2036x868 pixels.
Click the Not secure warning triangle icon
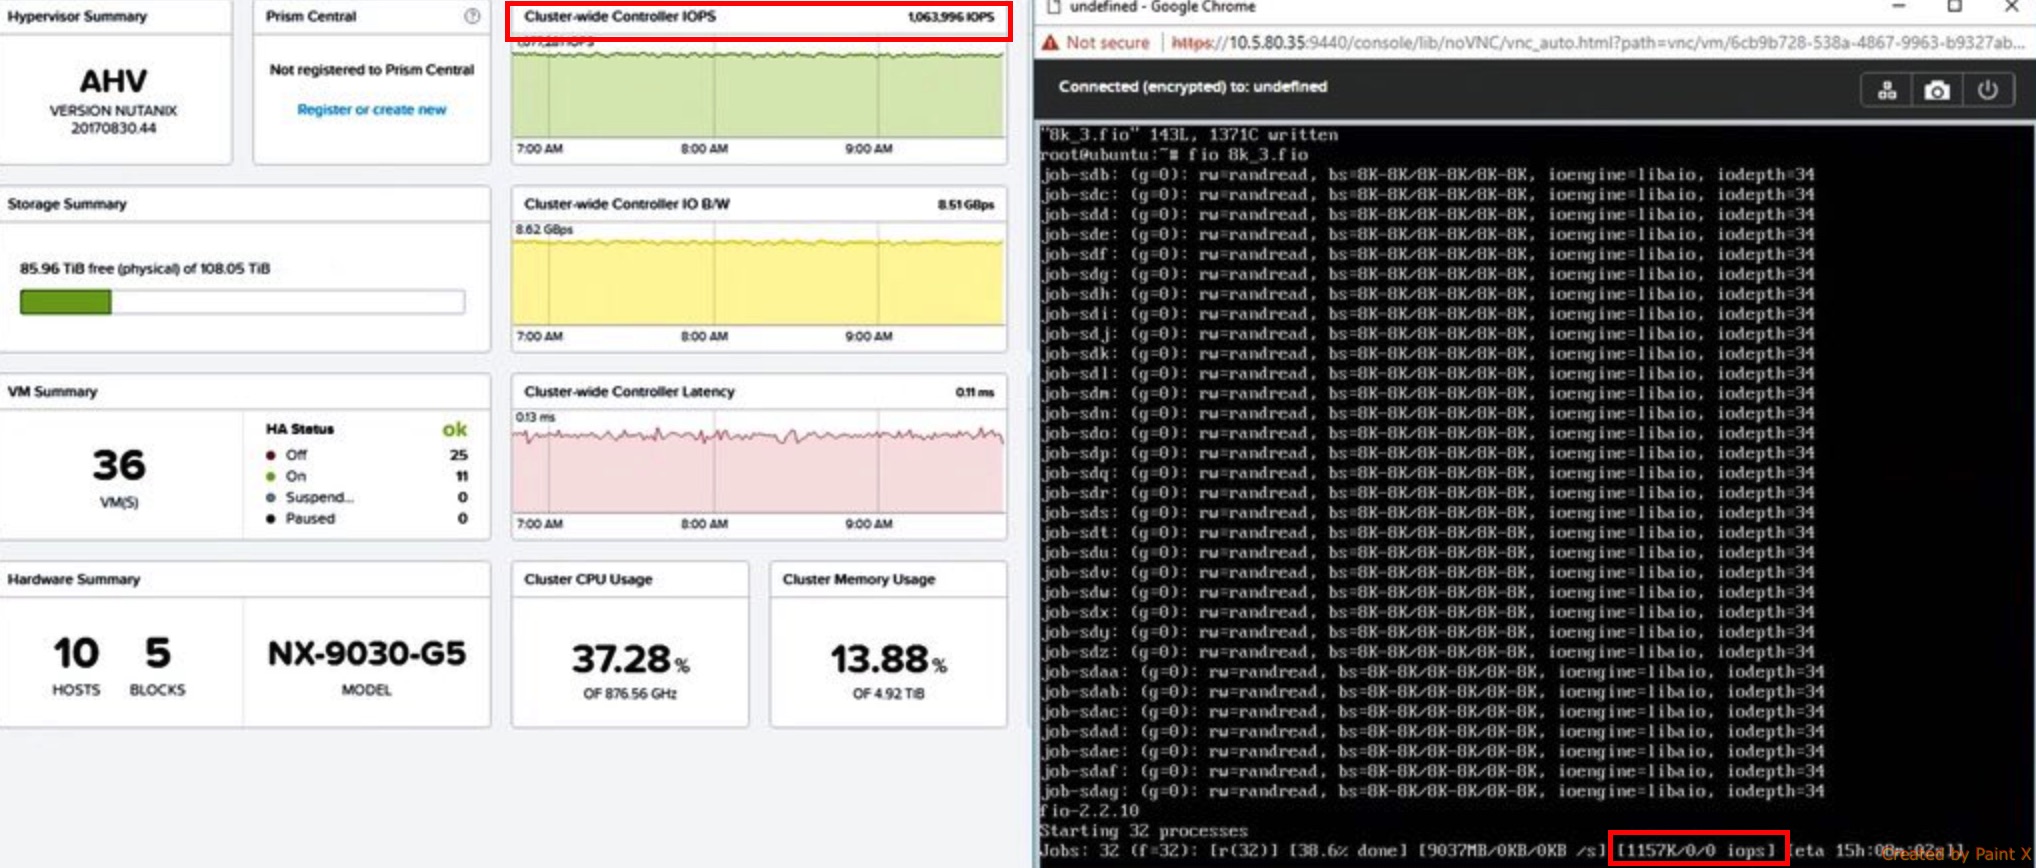point(1050,43)
